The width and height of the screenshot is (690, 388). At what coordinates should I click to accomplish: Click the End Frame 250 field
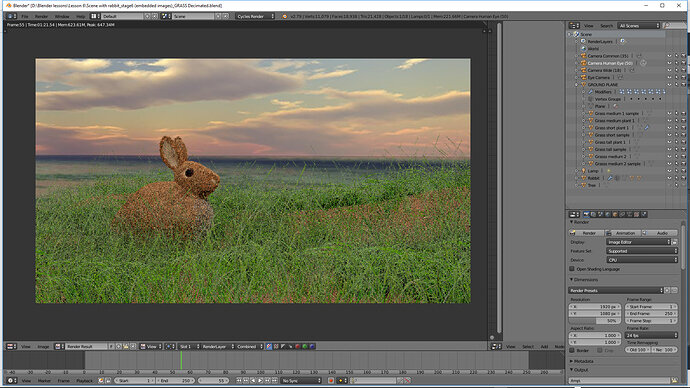(x=651, y=314)
